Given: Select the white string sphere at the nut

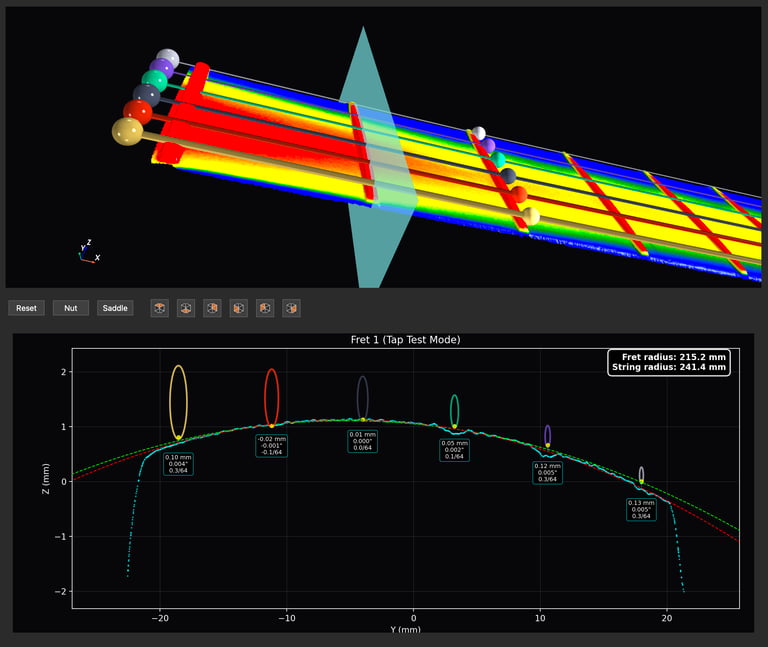Looking at the screenshot, I should (x=168, y=58).
